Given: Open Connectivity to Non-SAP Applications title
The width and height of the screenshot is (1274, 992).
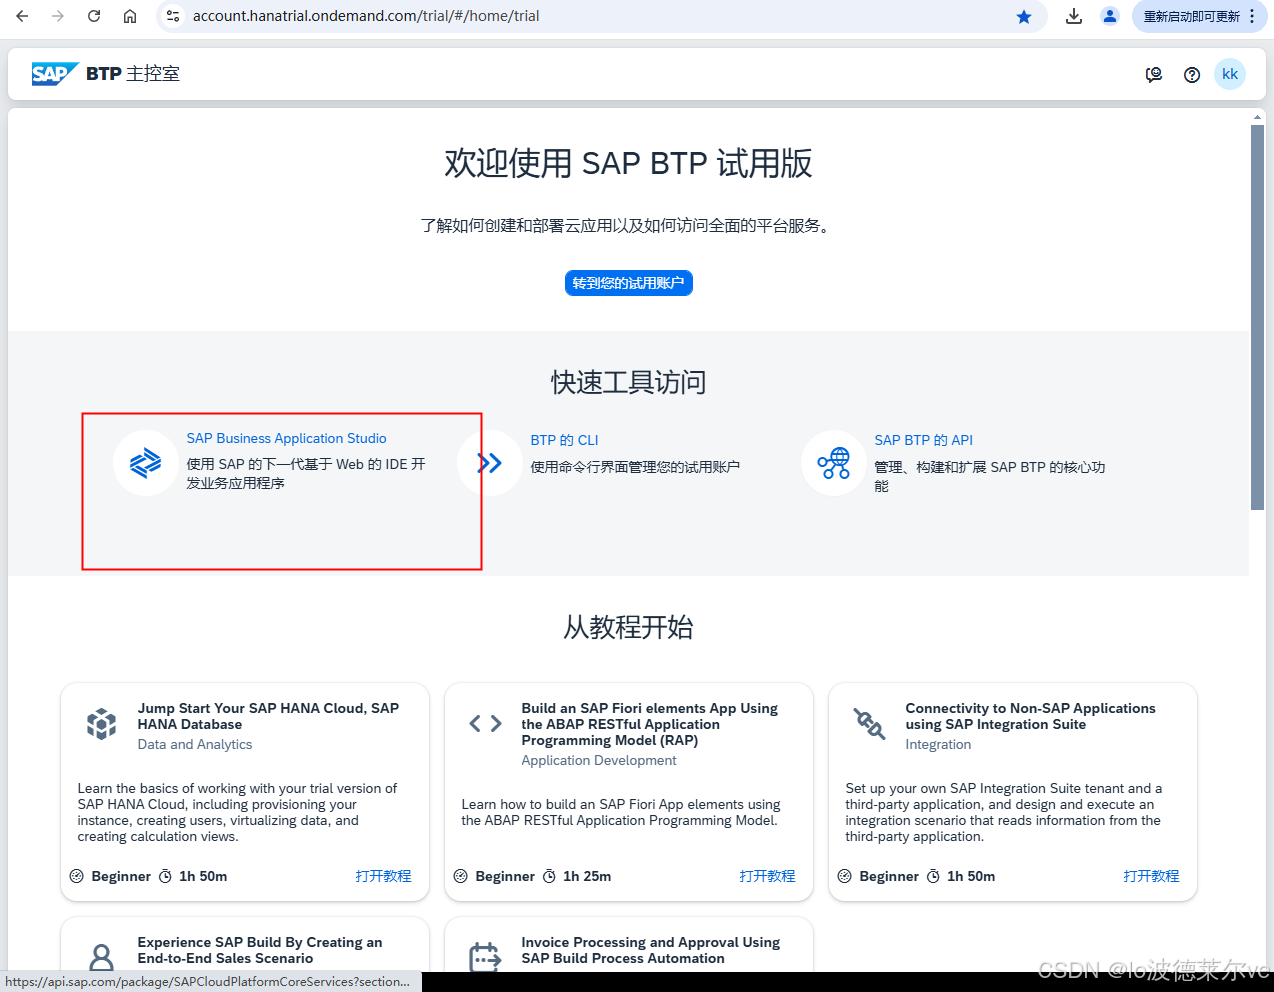Looking at the screenshot, I should pyautogui.click(x=1030, y=716).
